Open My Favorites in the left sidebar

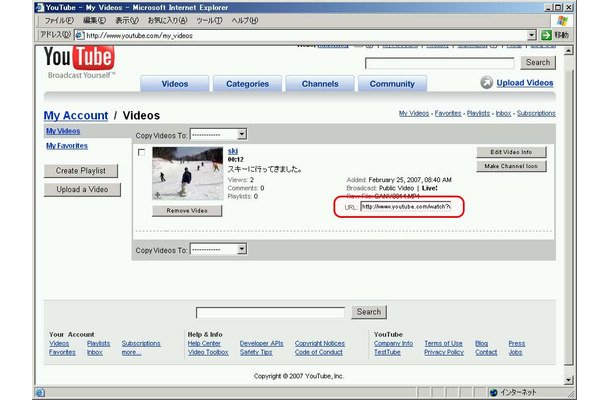[67, 146]
